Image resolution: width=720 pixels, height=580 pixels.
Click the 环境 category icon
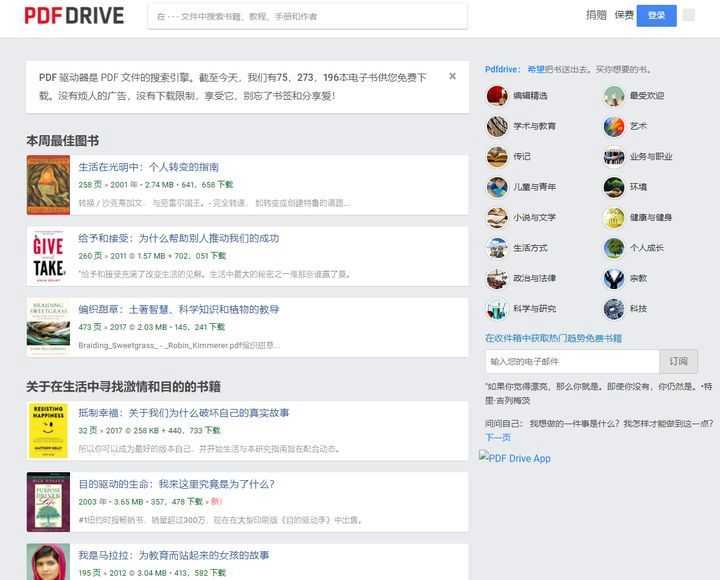pyautogui.click(x=613, y=187)
